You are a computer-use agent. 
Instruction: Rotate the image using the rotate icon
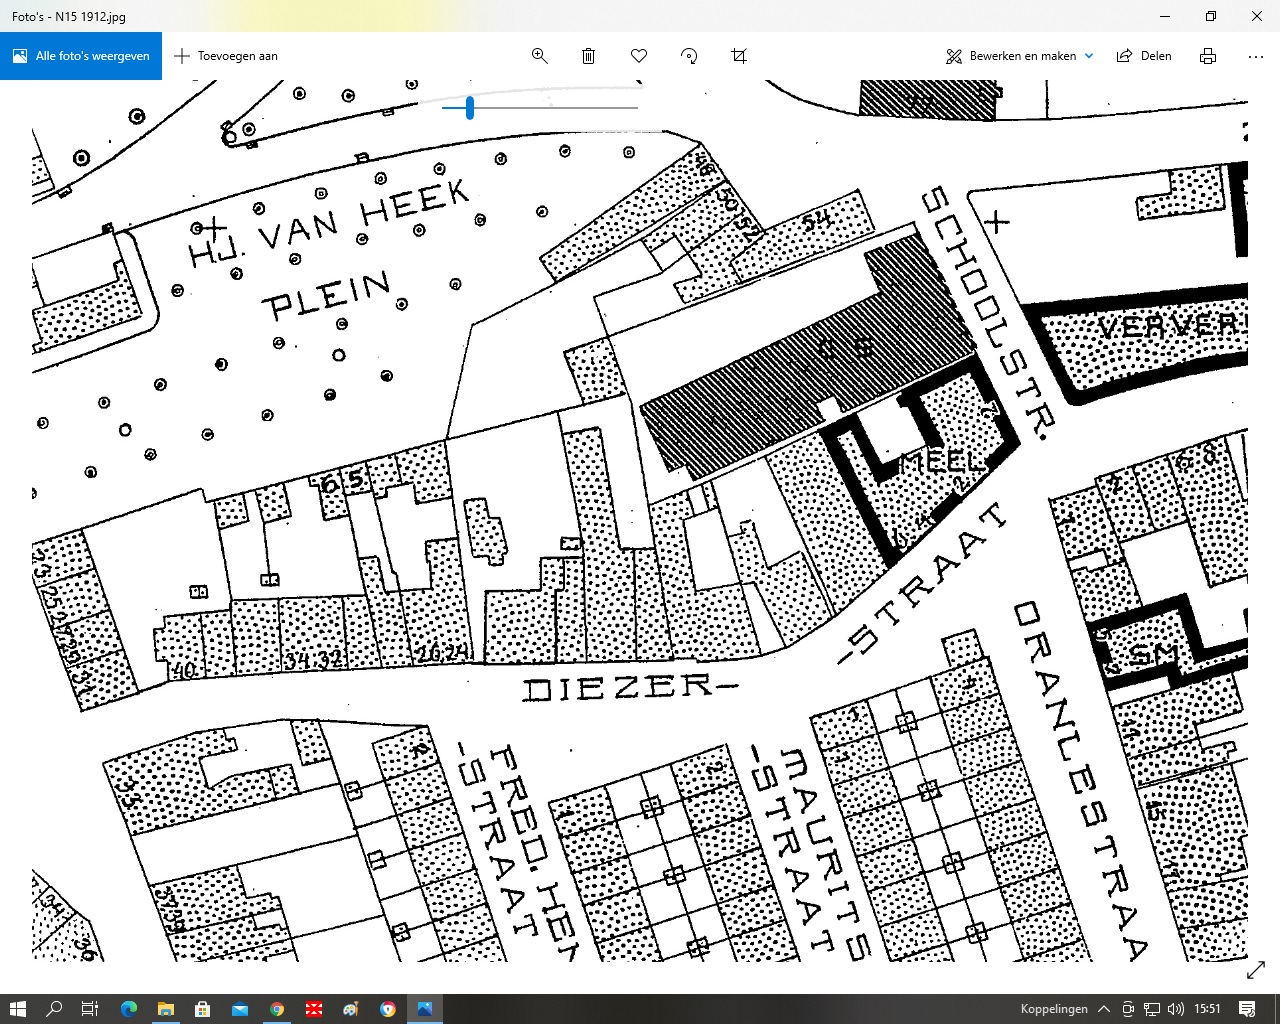[689, 56]
